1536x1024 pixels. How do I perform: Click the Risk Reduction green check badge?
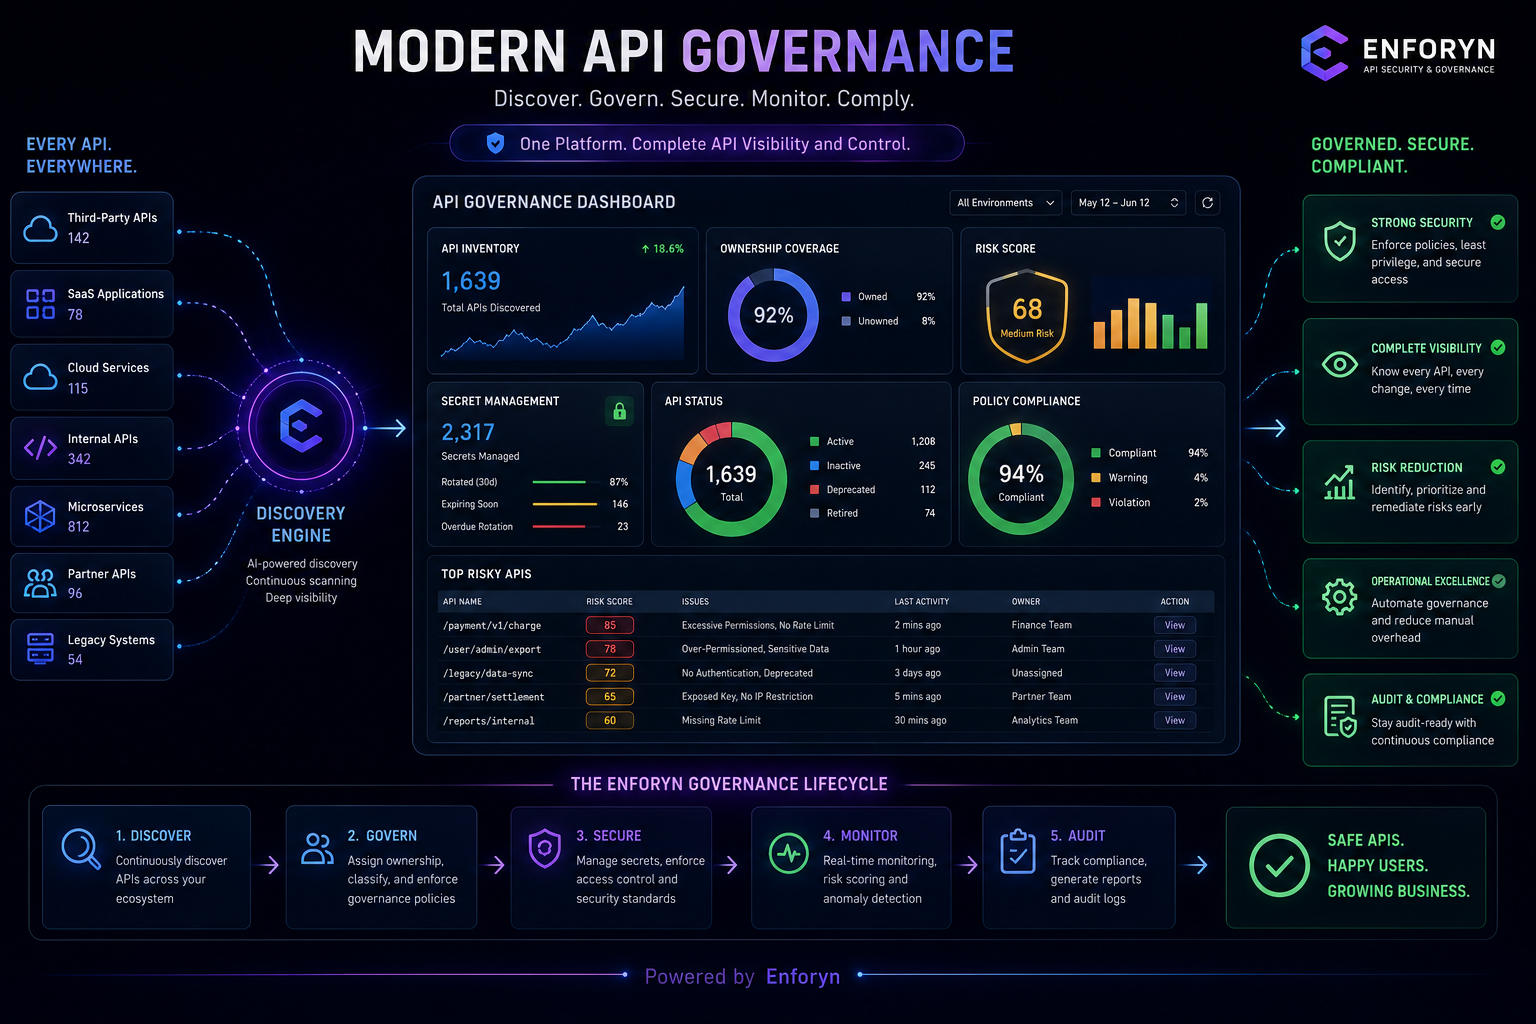1498,466
